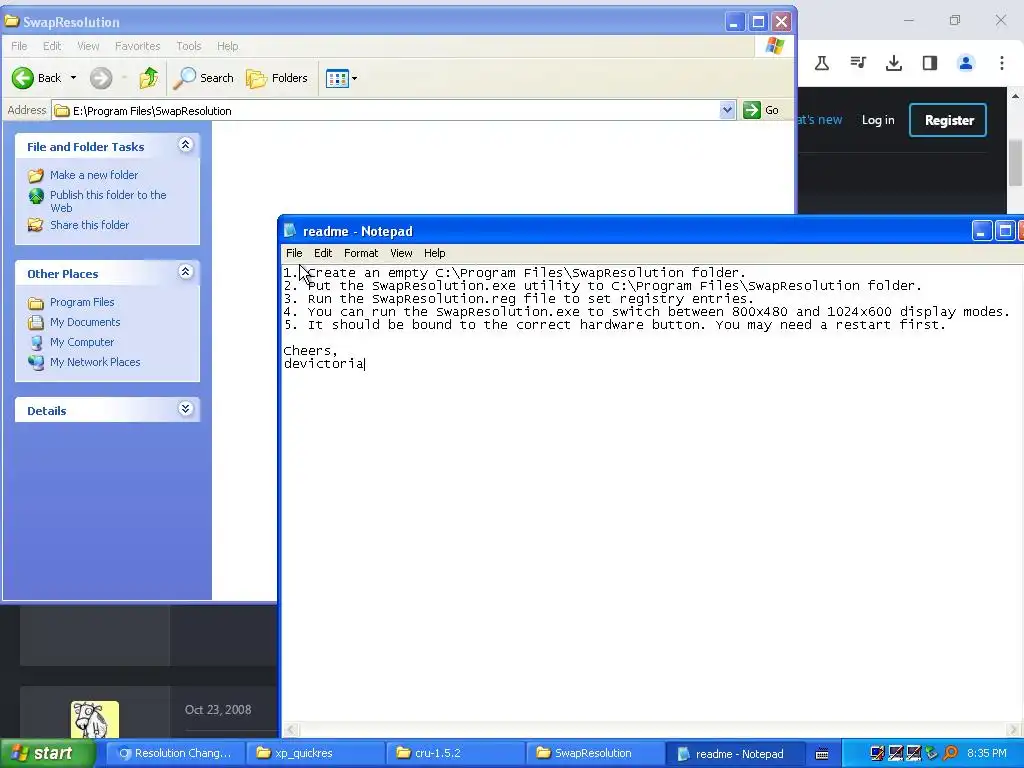1024x768 pixels.
Task: Open the Tools menu in Explorer
Action: (x=189, y=46)
